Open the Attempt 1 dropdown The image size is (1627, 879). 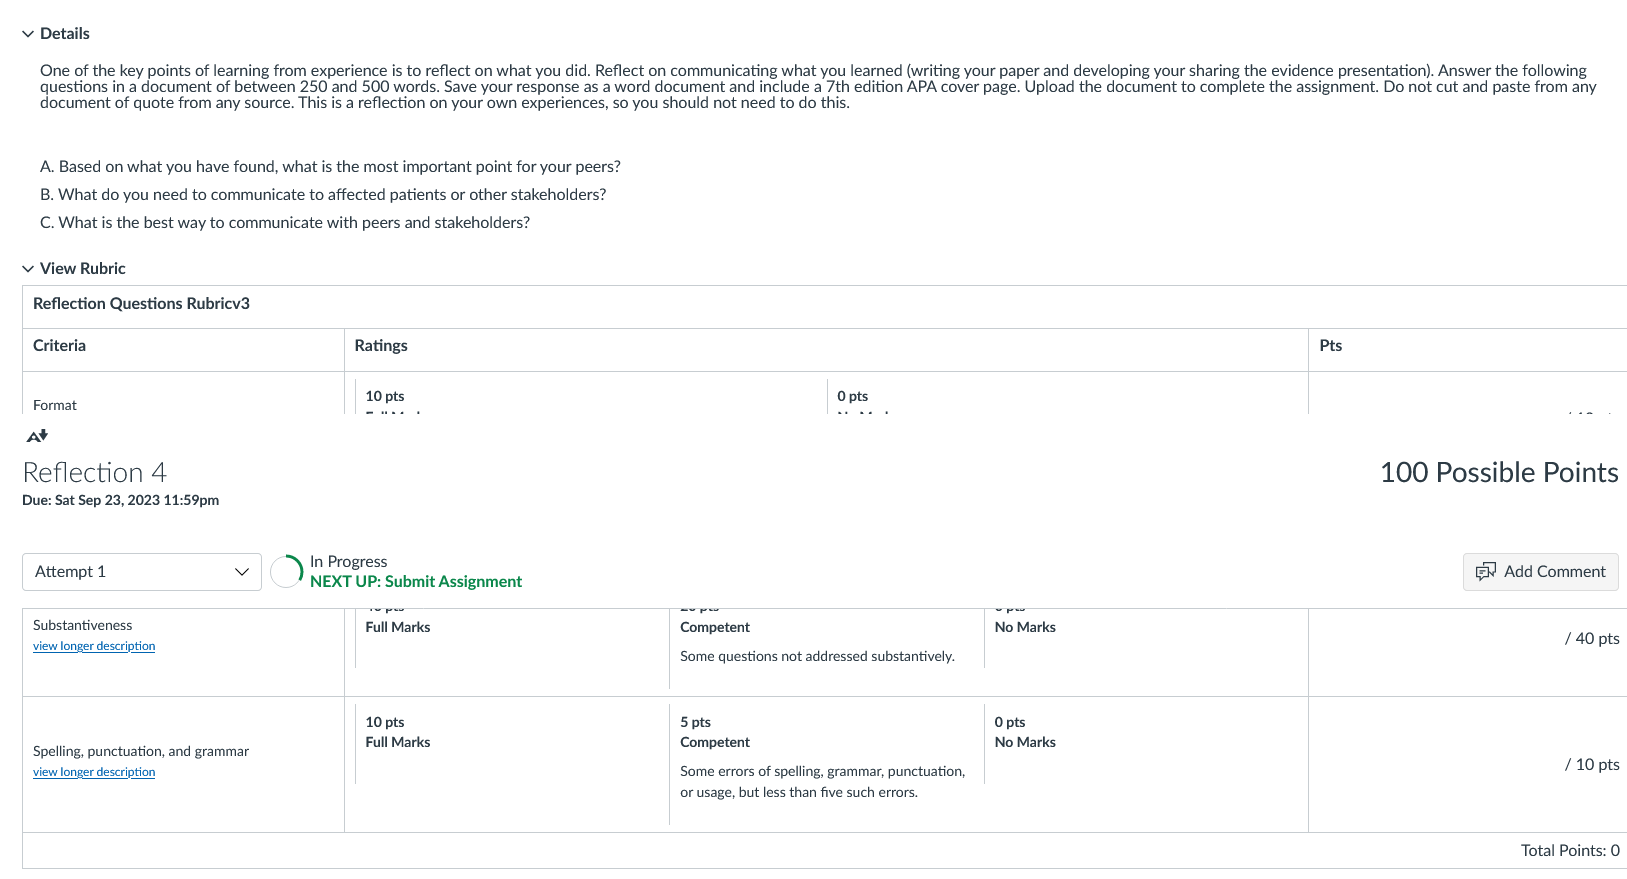click(x=142, y=572)
